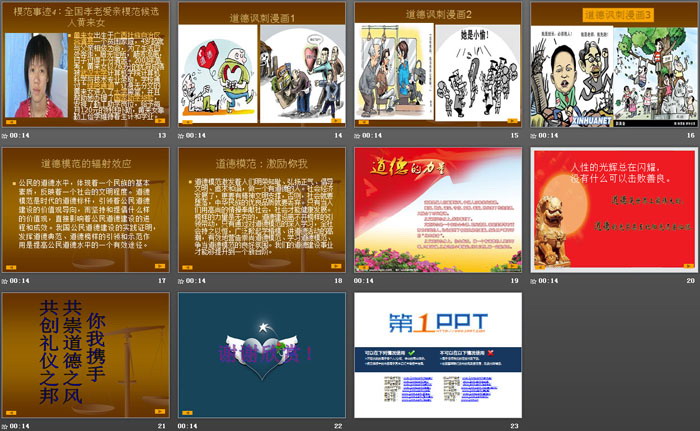
Task: Click the transition star icon under slide 16
Action: click(x=533, y=135)
